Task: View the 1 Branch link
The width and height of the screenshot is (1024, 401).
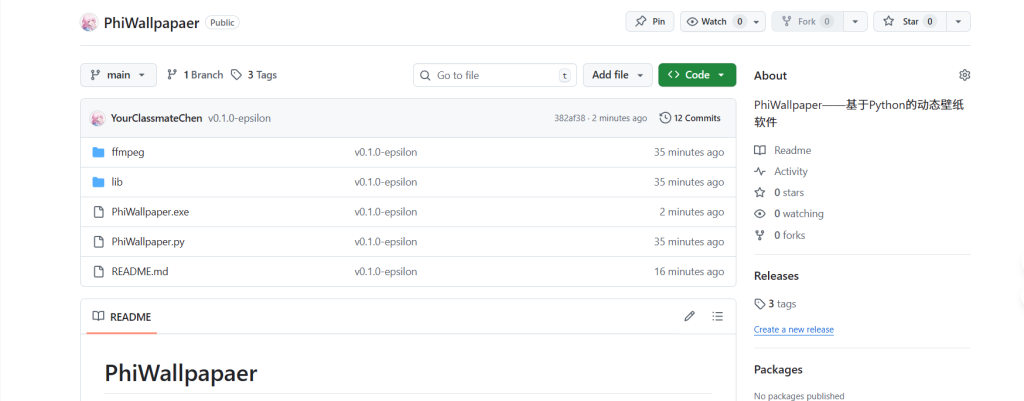Action: pos(195,75)
